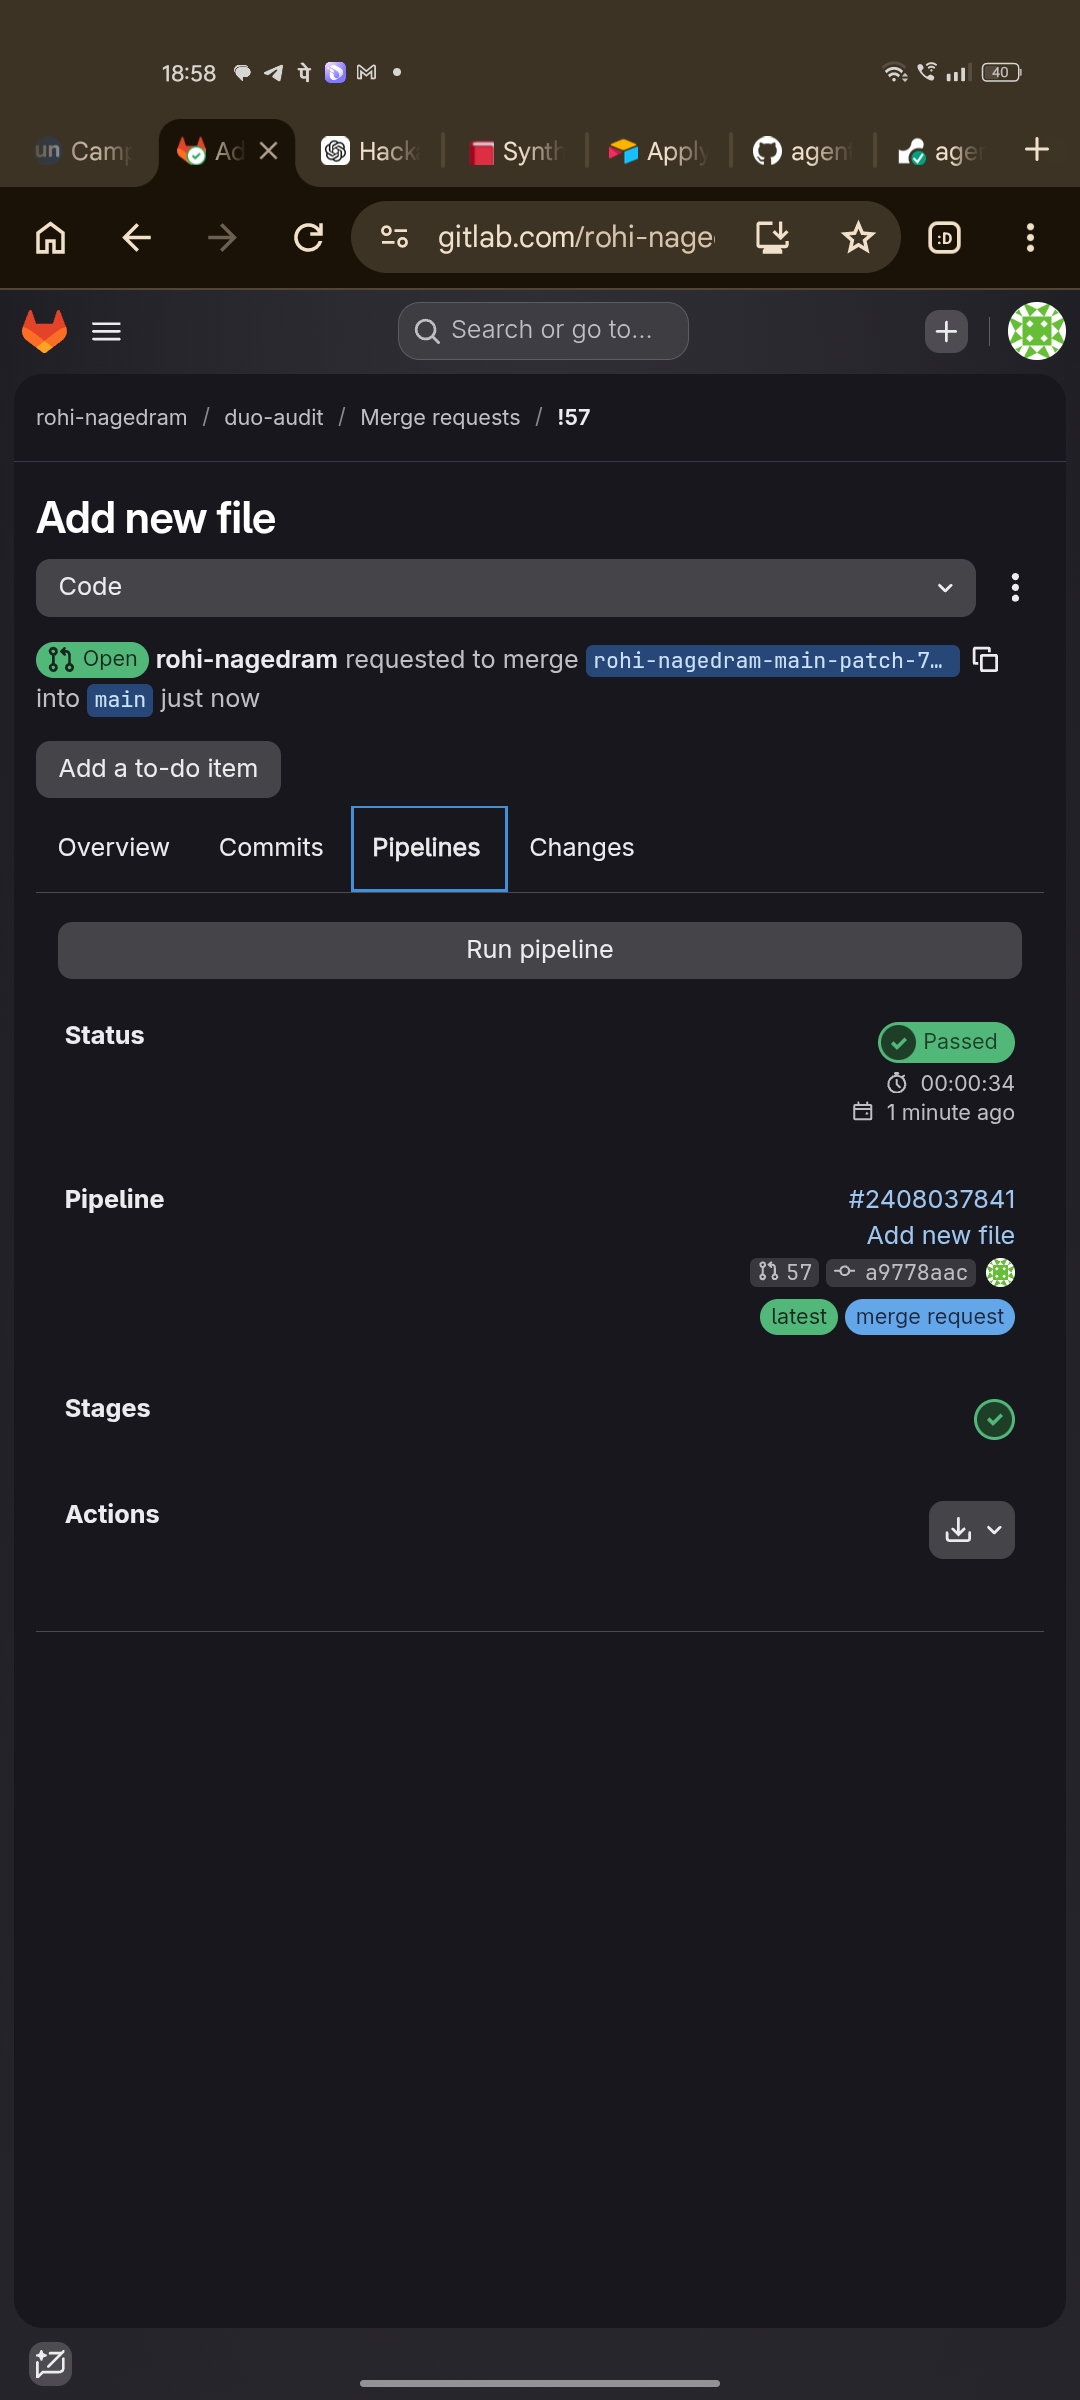Open pipeline #2408037841 link
The height and width of the screenshot is (2400, 1080).
932,1199
